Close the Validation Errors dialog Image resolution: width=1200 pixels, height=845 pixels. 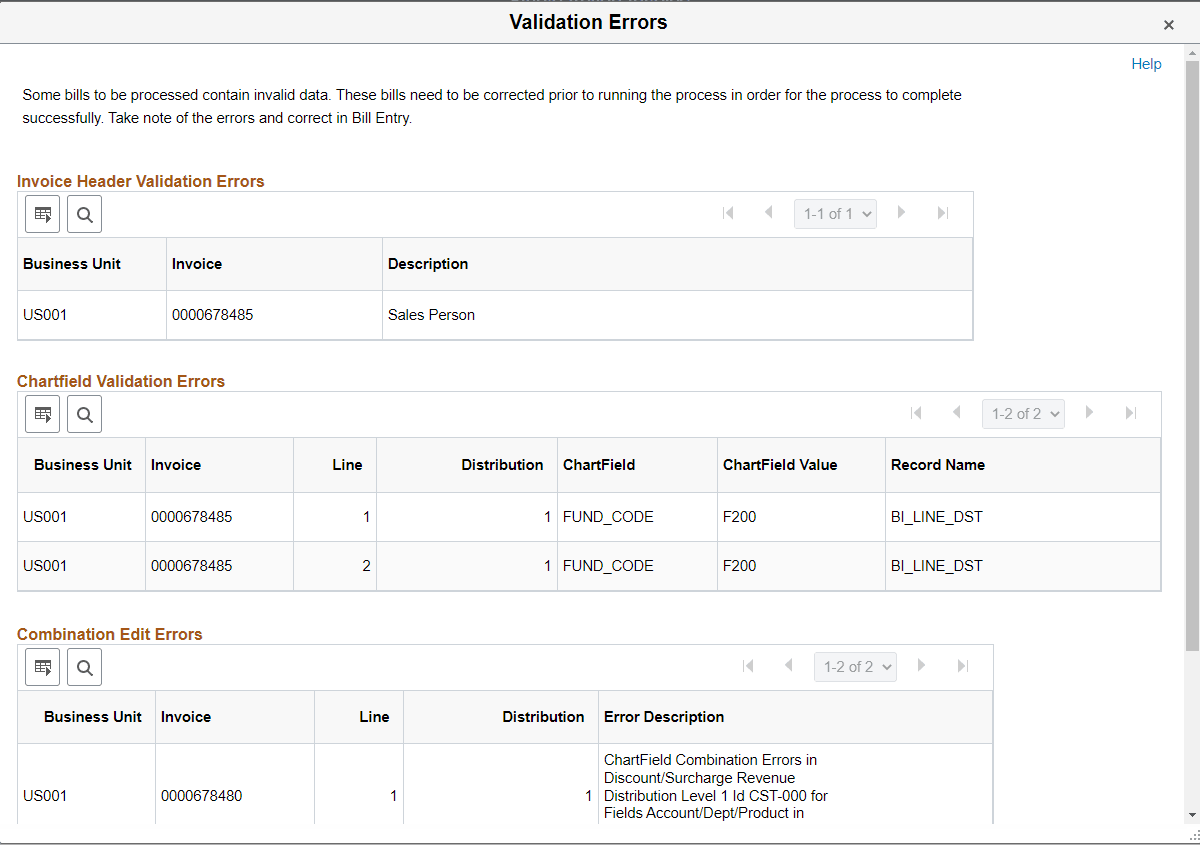(1168, 24)
